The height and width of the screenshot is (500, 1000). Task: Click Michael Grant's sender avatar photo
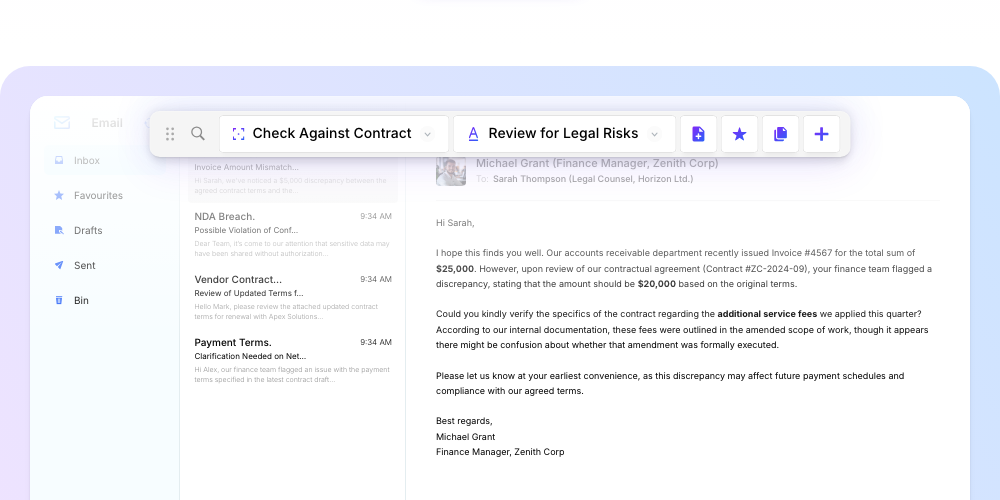point(451,171)
